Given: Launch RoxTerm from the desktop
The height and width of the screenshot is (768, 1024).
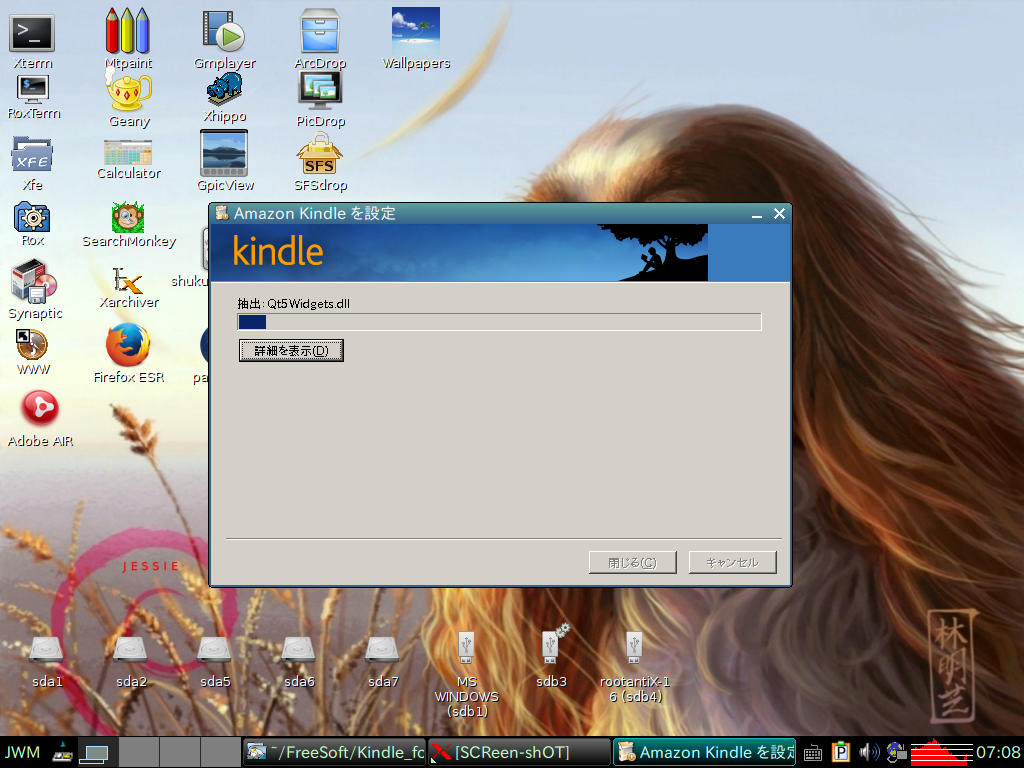Looking at the screenshot, I should tap(33, 89).
